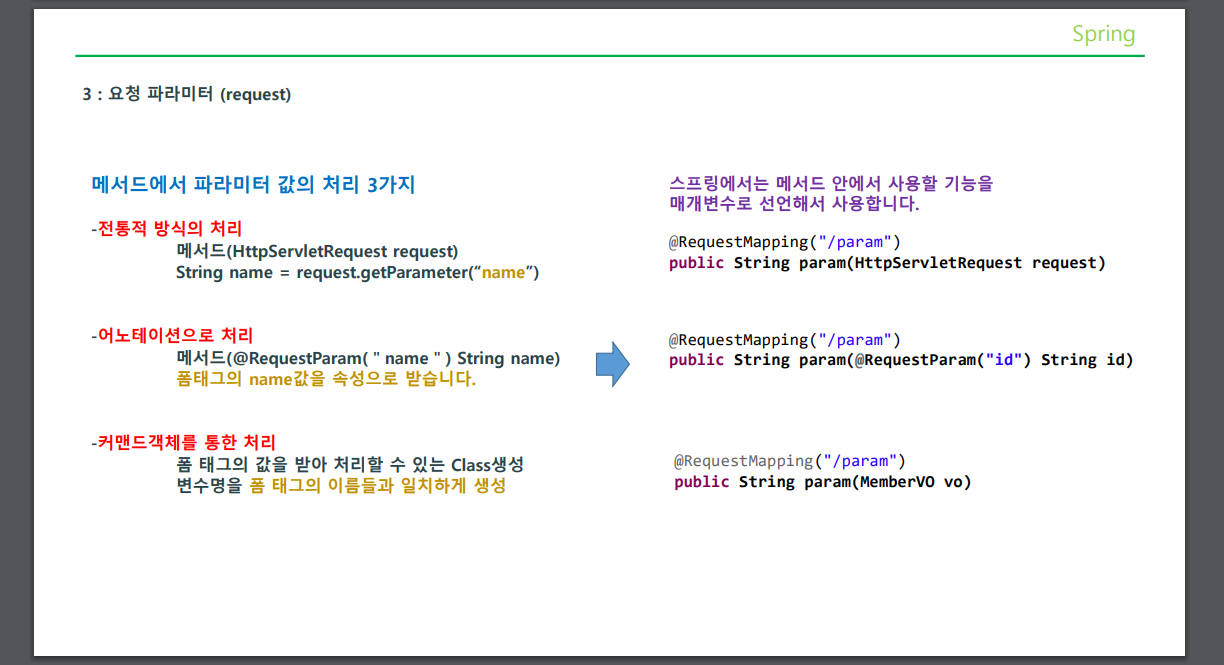1224x665 pixels.
Task: Click @RequestMapping line above HttpServletRequest code
Action: (x=785, y=242)
